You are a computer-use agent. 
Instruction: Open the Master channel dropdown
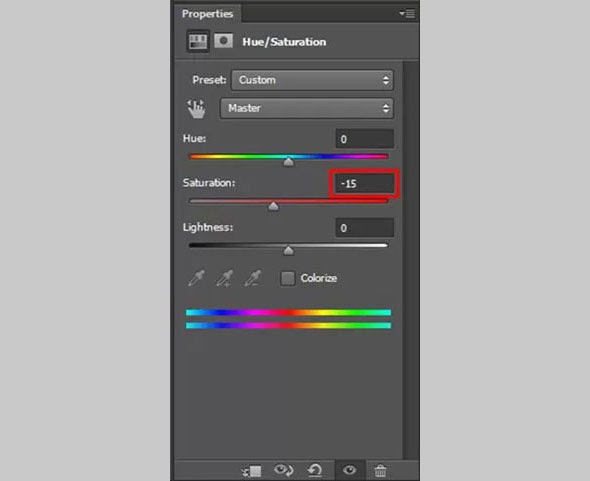click(x=307, y=108)
